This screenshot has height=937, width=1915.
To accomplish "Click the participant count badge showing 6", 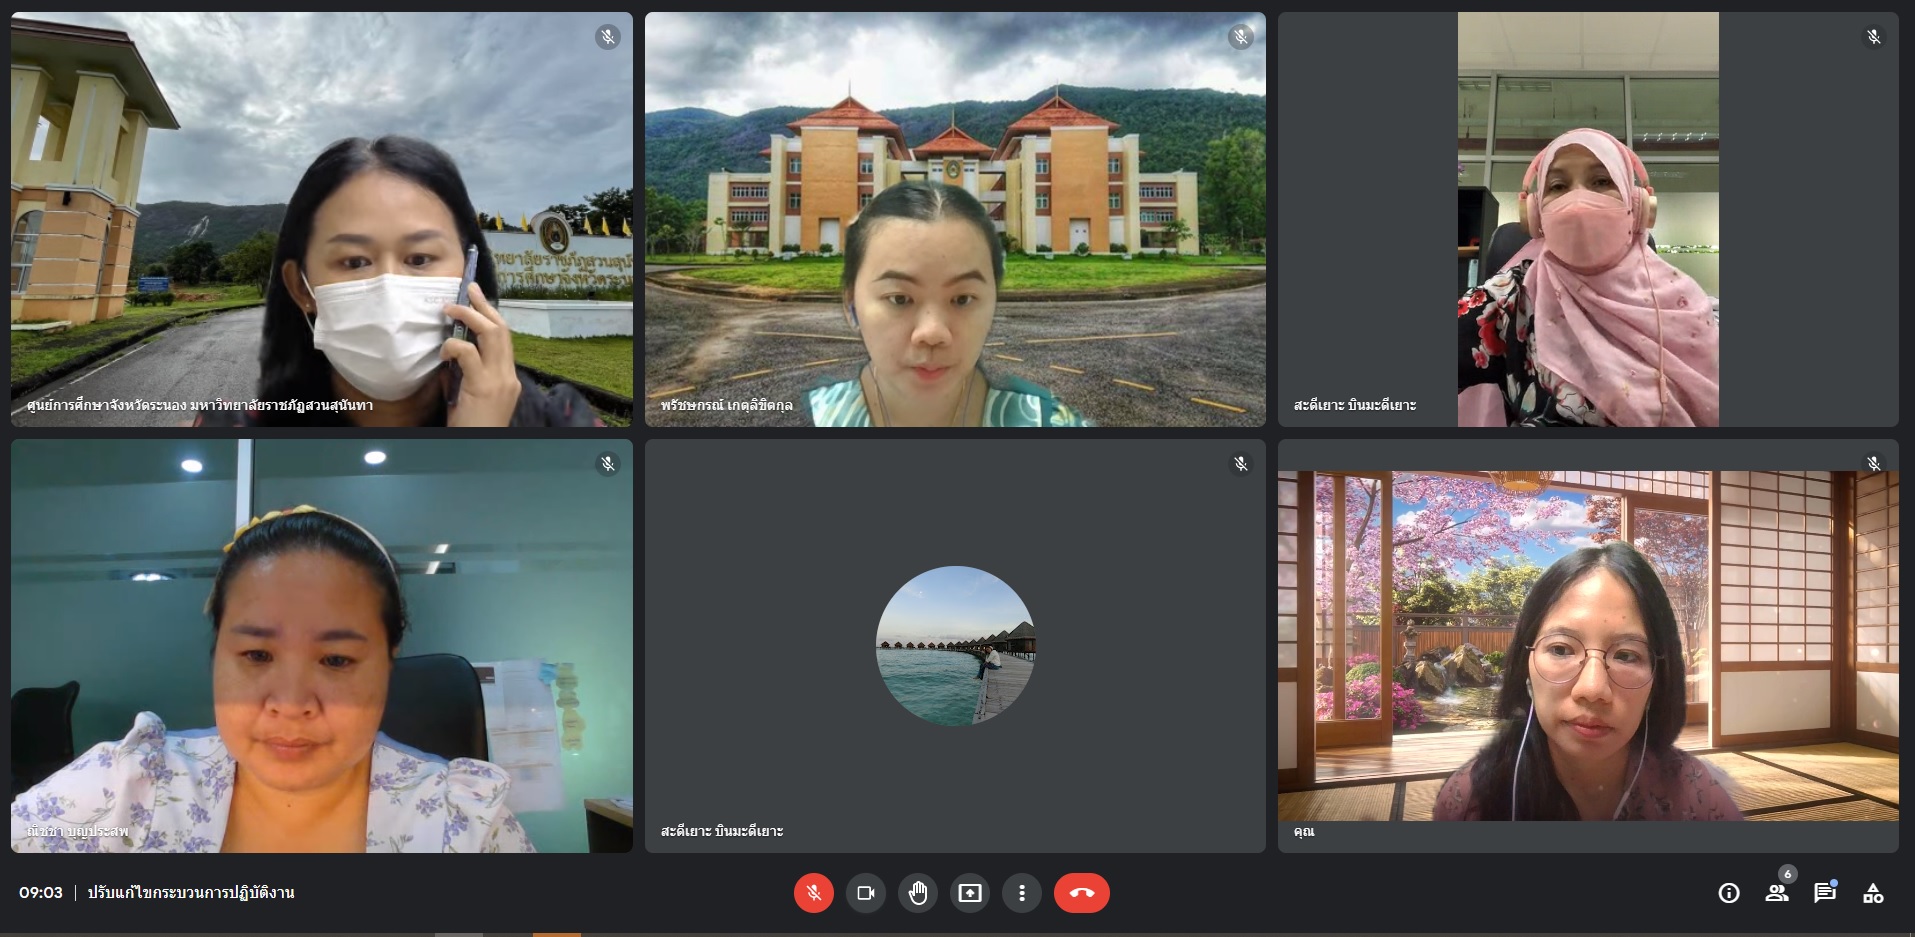I will [x=1788, y=874].
